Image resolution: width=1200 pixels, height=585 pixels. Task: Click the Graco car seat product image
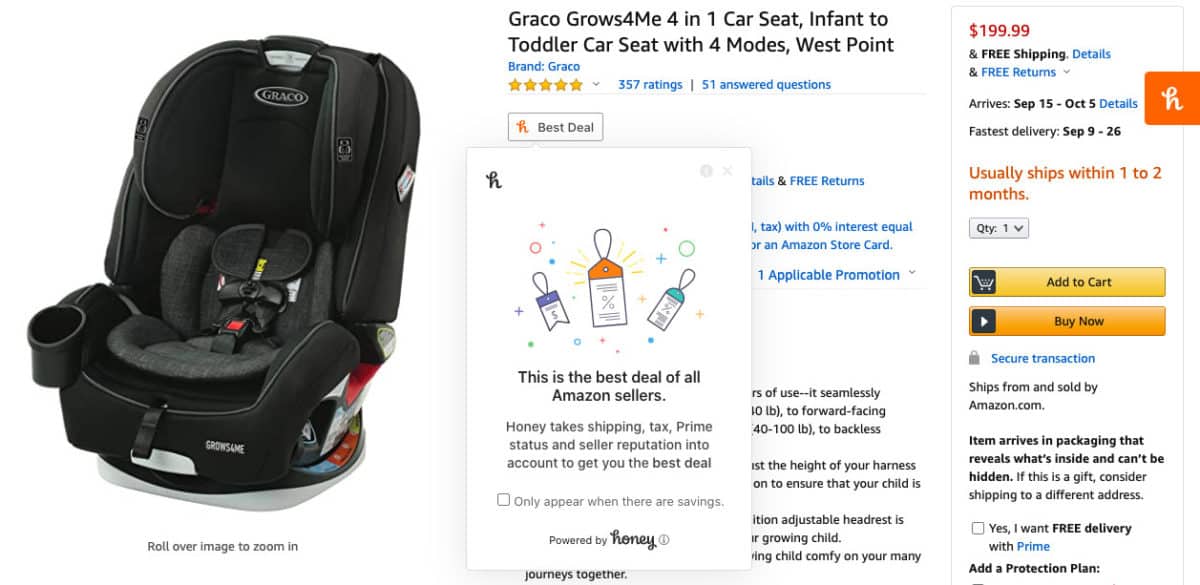tap(222, 270)
